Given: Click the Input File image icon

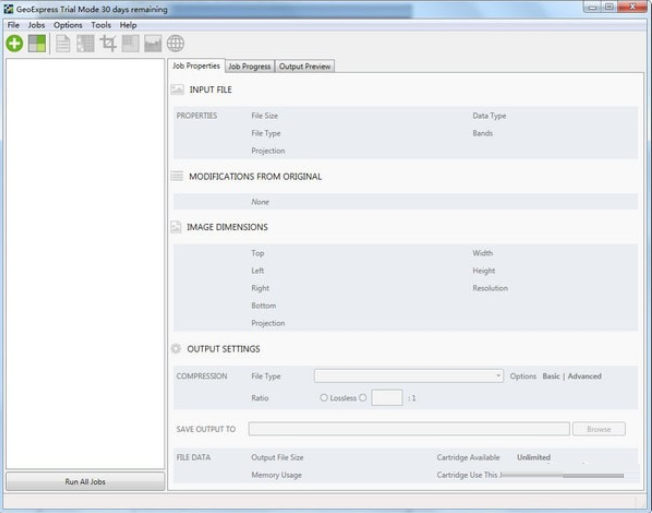Looking at the screenshot, I should [177, 90].
